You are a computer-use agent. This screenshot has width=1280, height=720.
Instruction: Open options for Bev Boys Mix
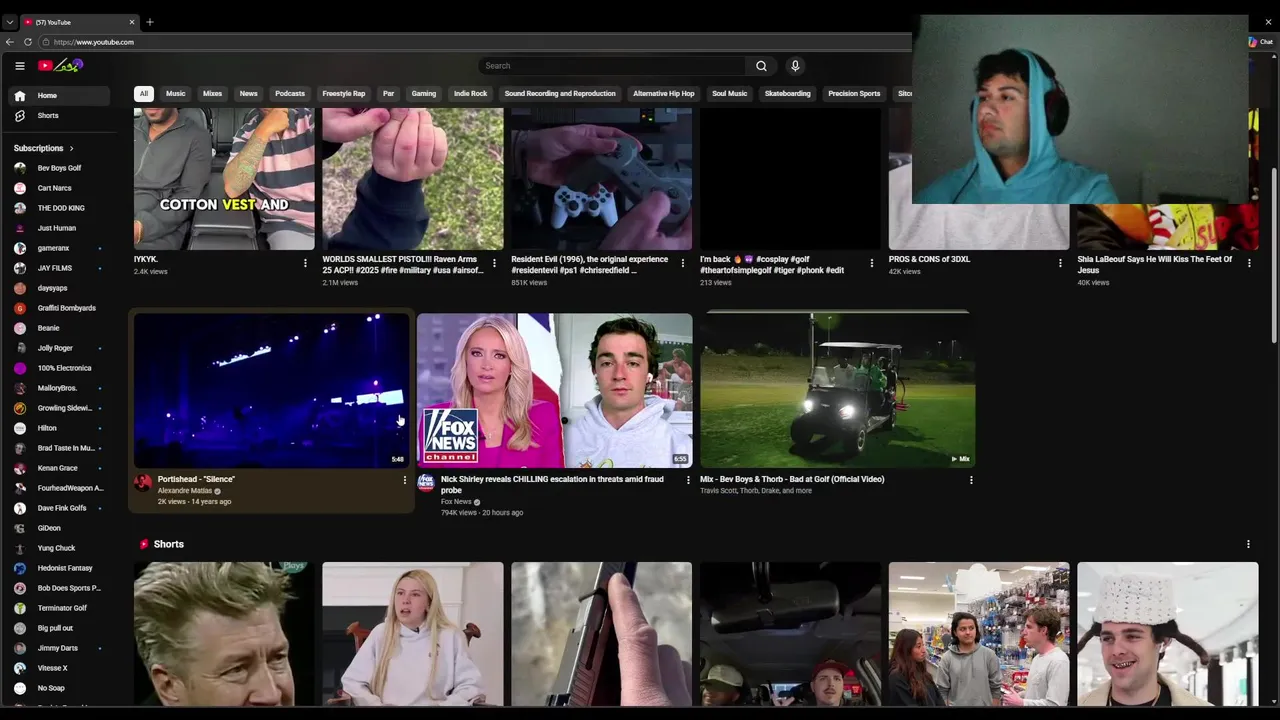[x=971, y=480]
